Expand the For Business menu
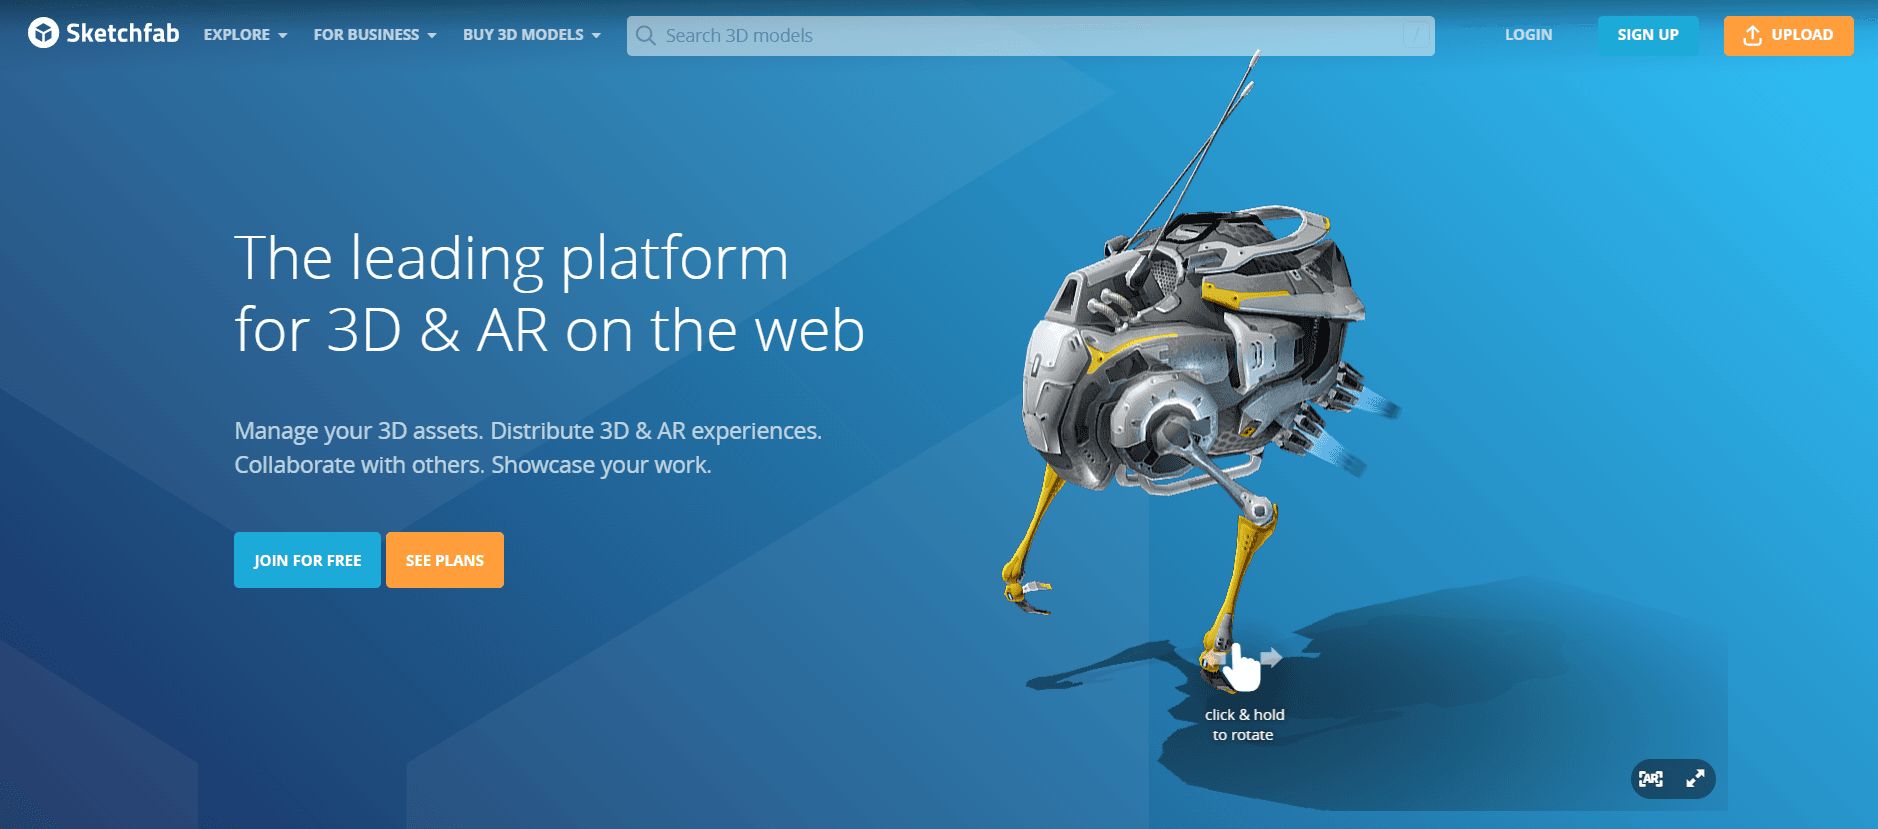Viewport: 1878px width, 829px height. (375, 35)
